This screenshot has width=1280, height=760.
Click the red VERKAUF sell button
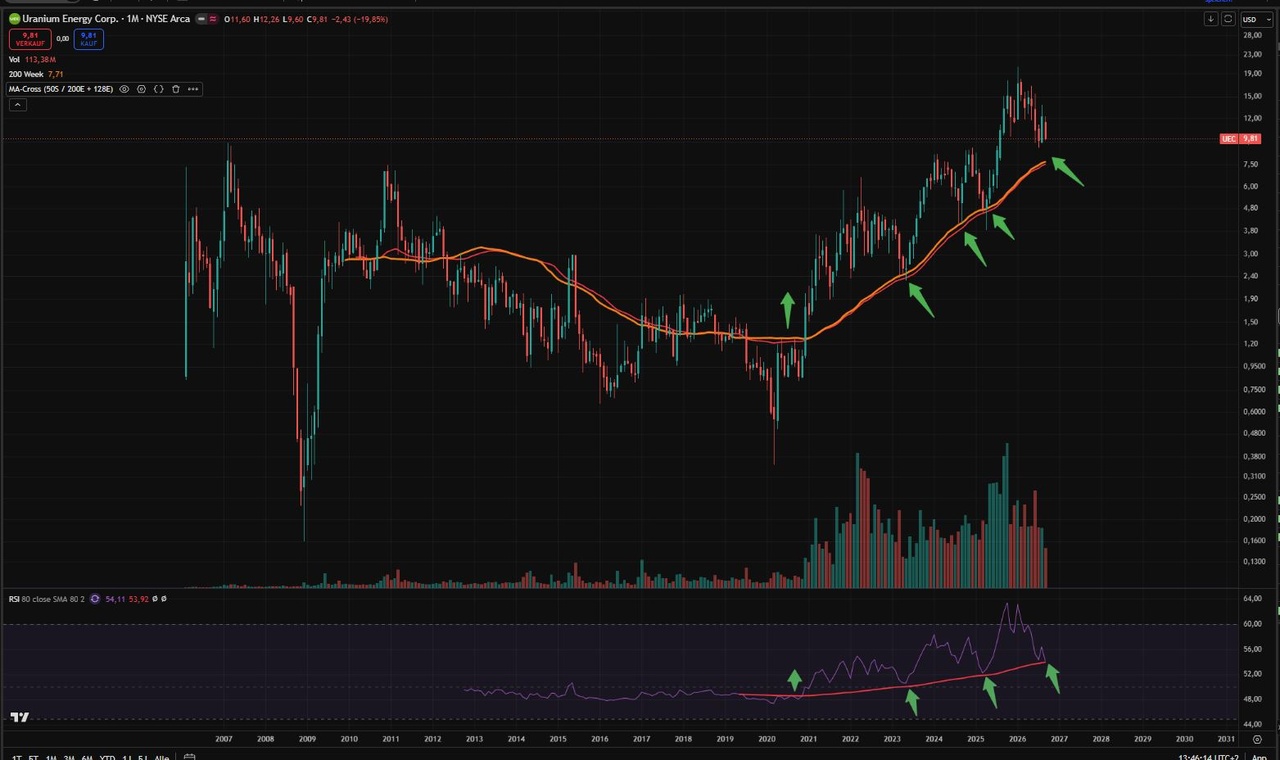[x=29, y=39]
